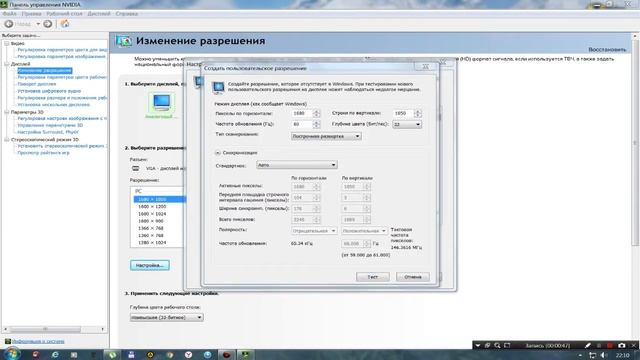Viewport: 640px width, 360px height.
Task: Collapse the Стереоскопический режим 3D node
Action: pyautogui.click(x=7, y=140)
